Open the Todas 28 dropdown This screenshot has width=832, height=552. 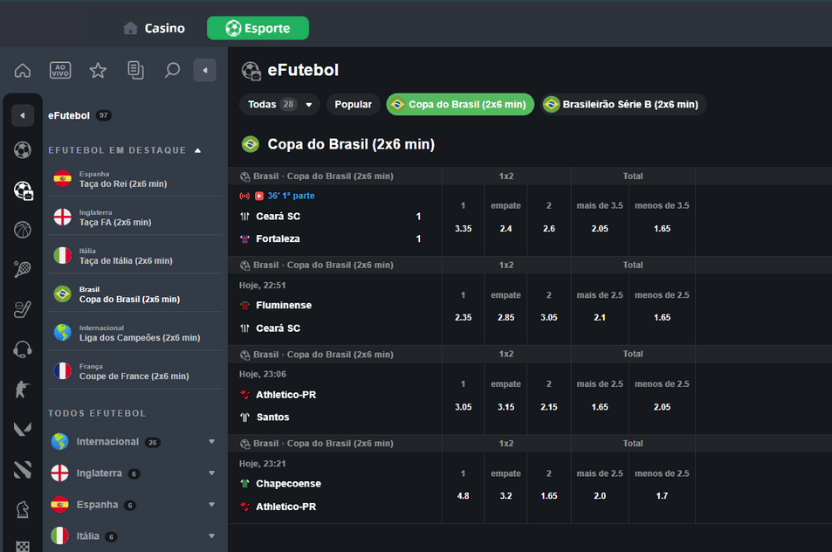280,105
